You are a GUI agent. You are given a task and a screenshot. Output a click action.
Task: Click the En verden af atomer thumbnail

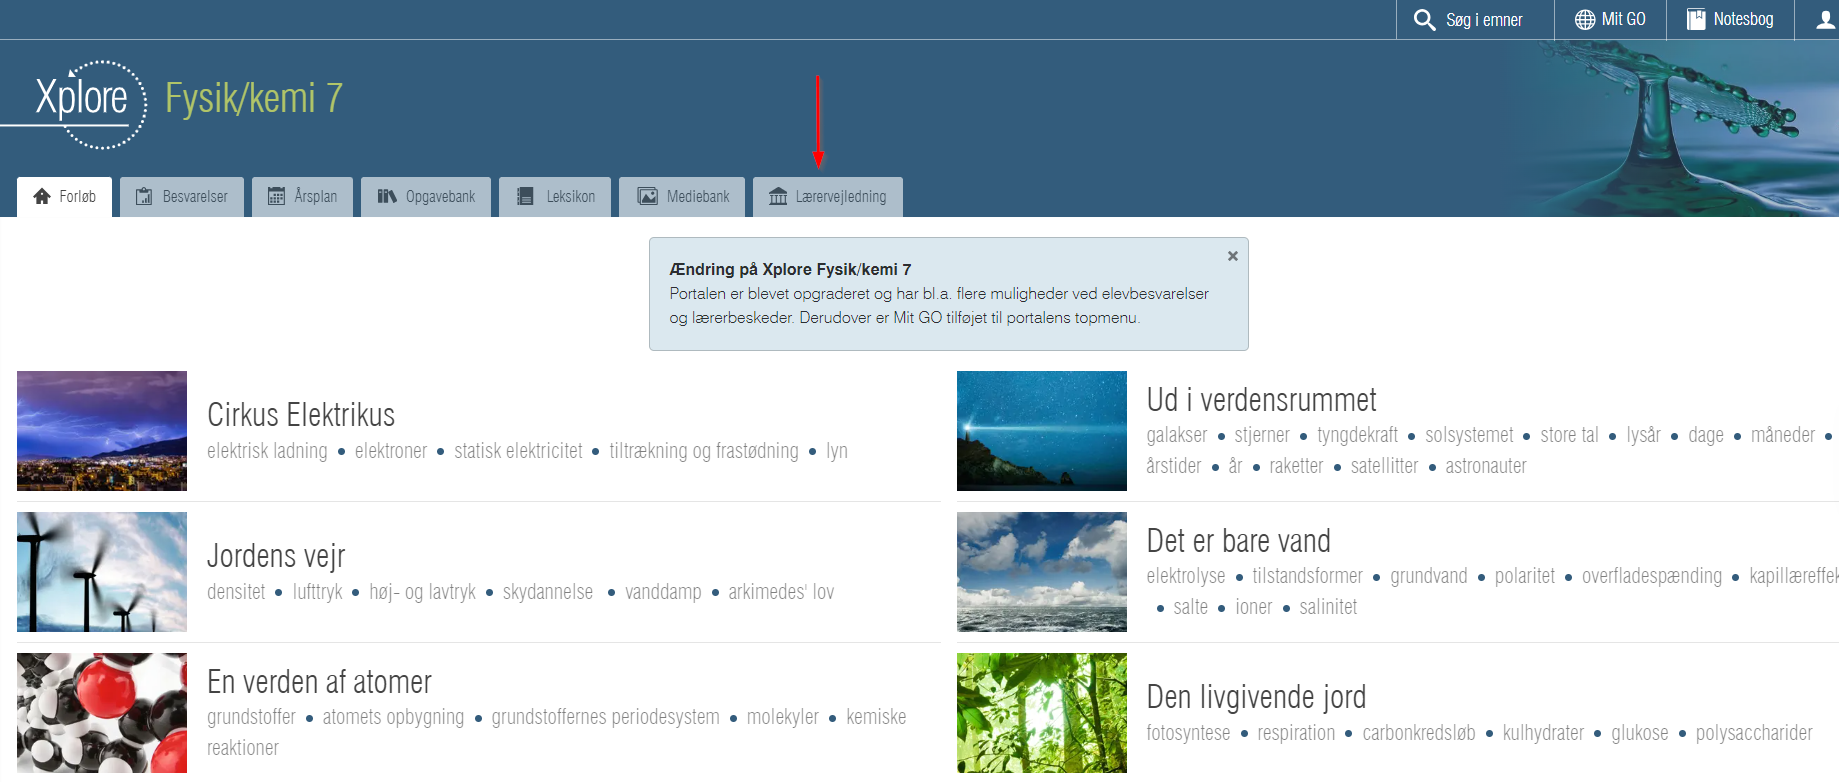click(102, 712)
